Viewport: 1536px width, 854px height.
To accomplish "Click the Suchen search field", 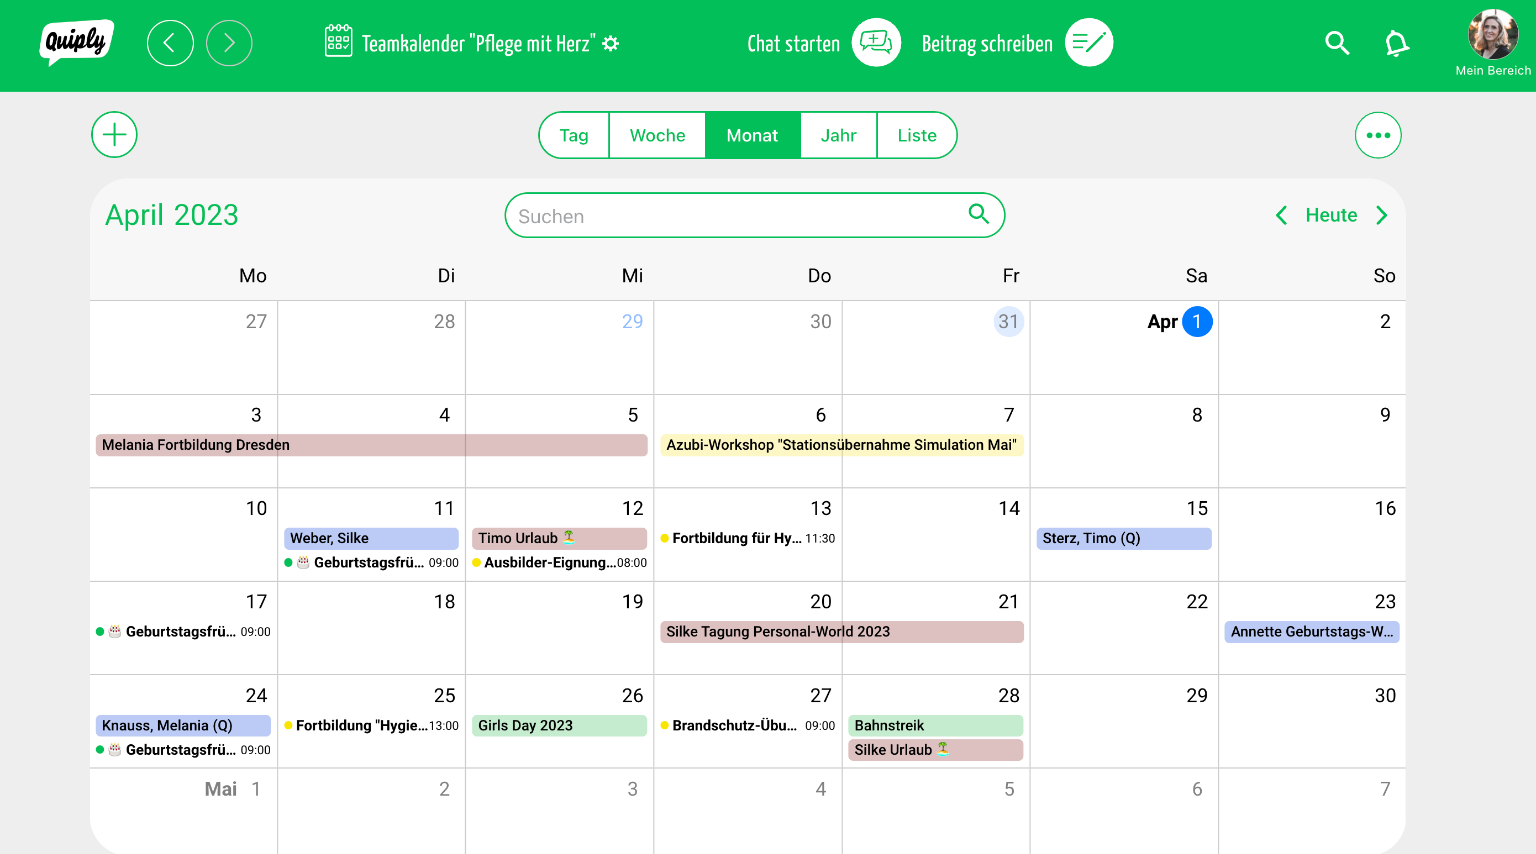I will click(740, 216).
